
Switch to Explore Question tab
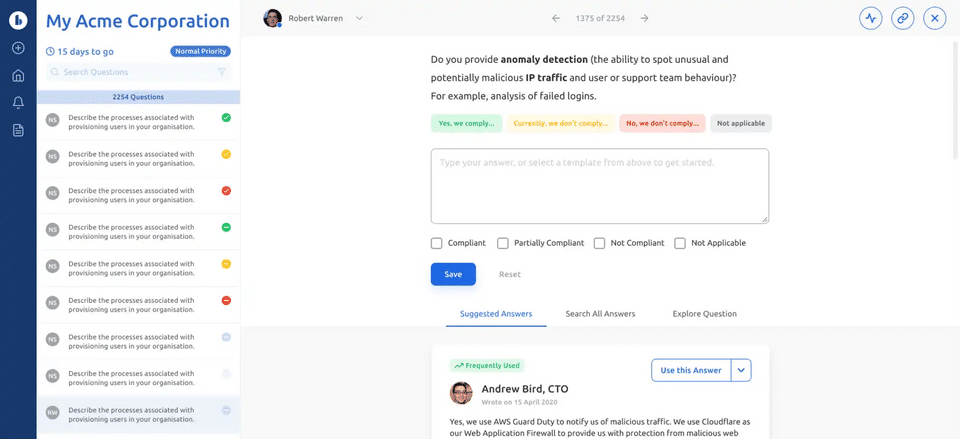[705, 313]
